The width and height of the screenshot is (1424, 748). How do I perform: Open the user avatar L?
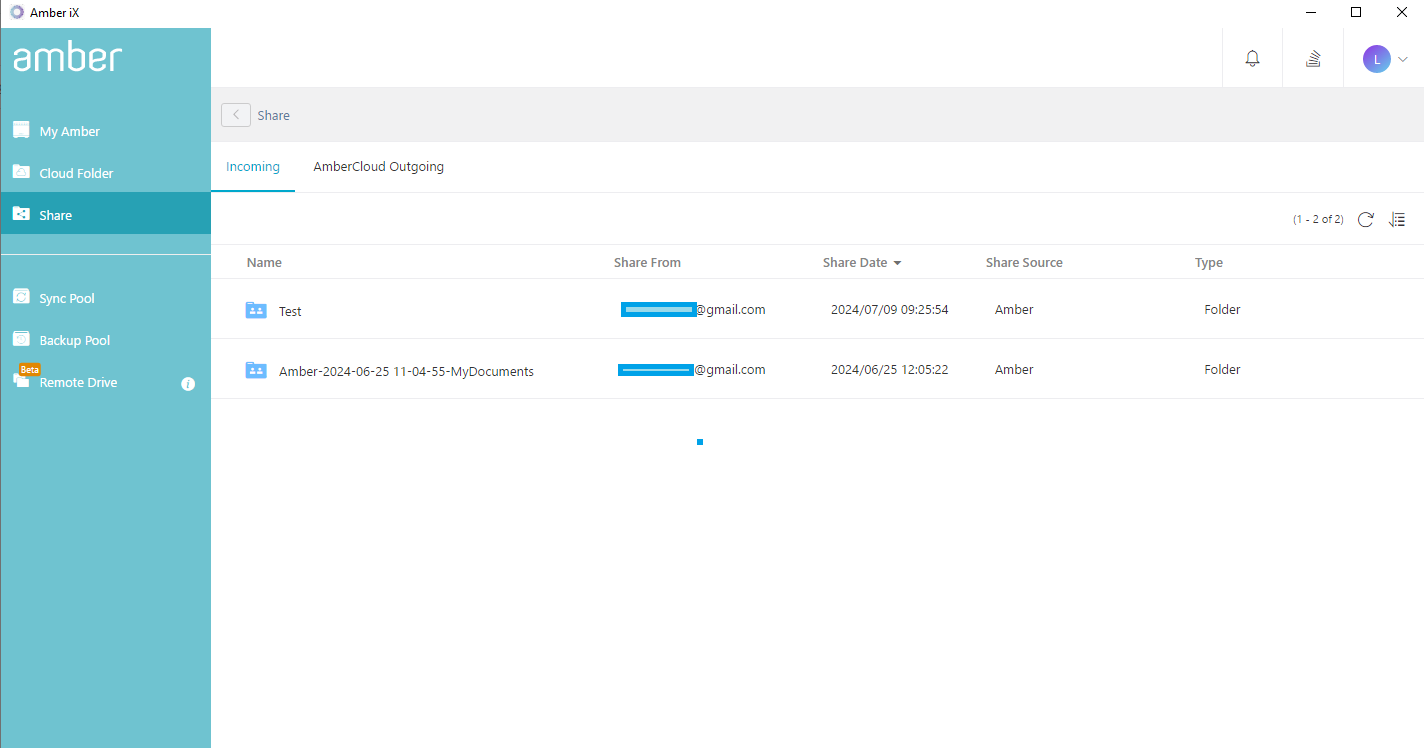(1377, 59)
